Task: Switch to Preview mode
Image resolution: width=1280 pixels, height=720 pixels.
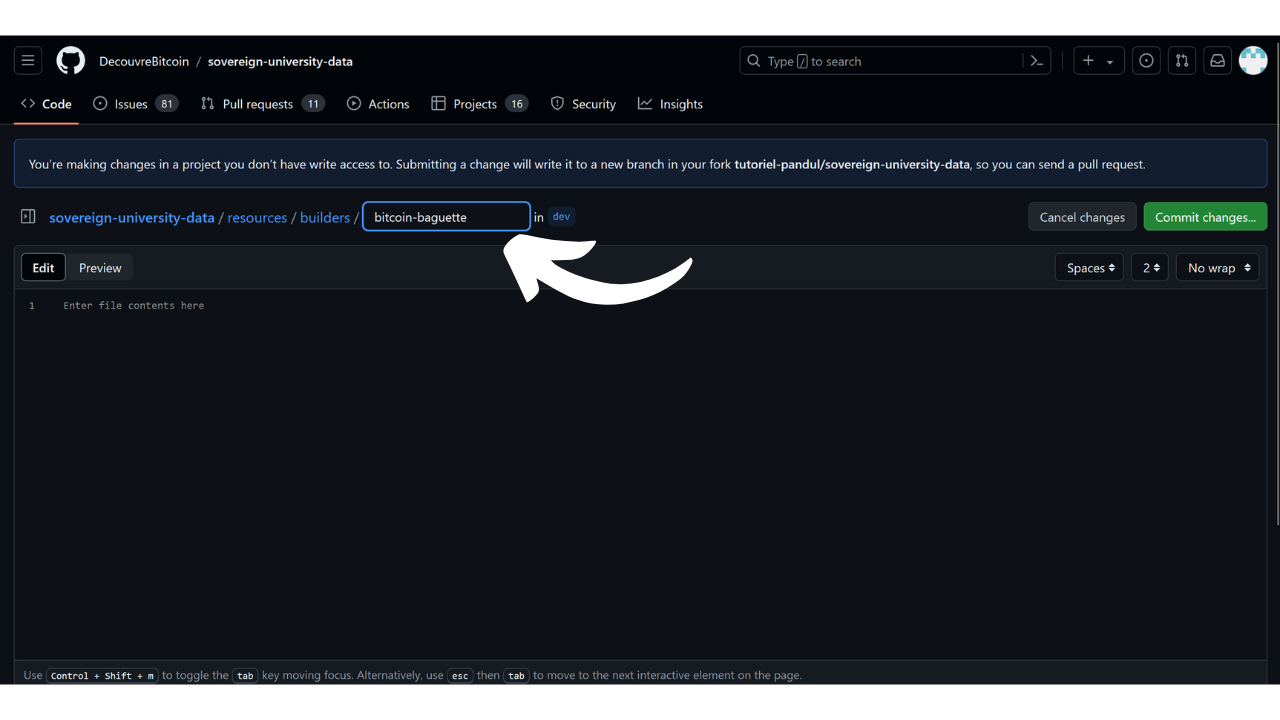Action: (100, 268)
